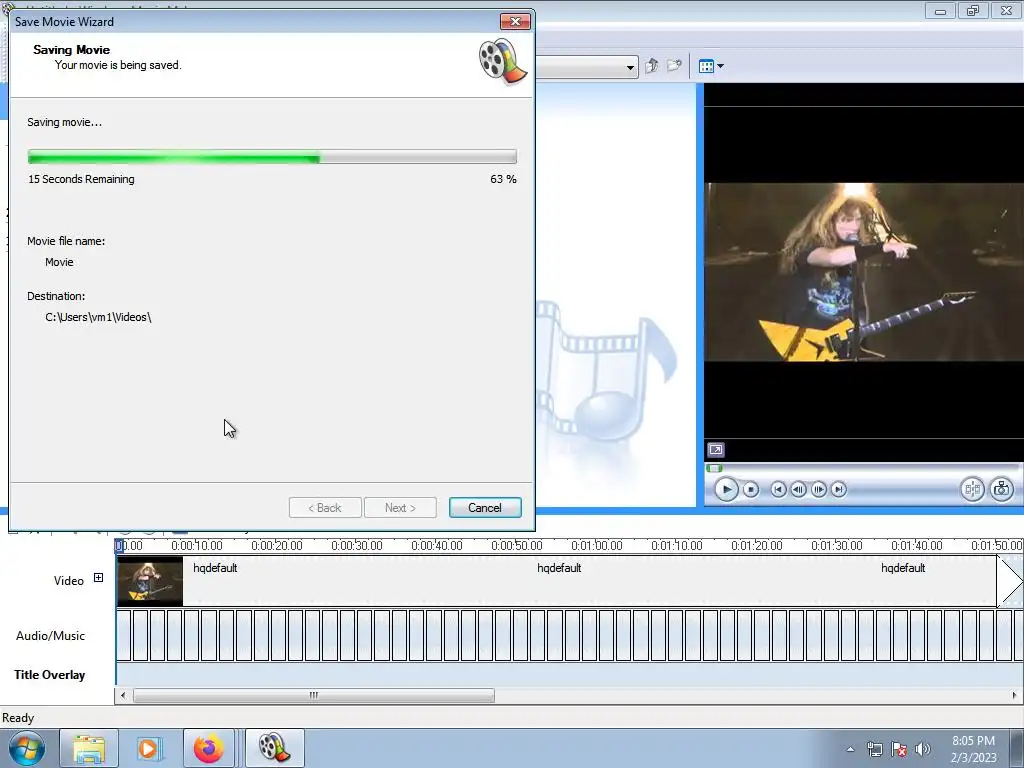Viewport: 1024px width, 768px height.
Task: Open the Views thumbnail icon menu
Action: (711, 66)
